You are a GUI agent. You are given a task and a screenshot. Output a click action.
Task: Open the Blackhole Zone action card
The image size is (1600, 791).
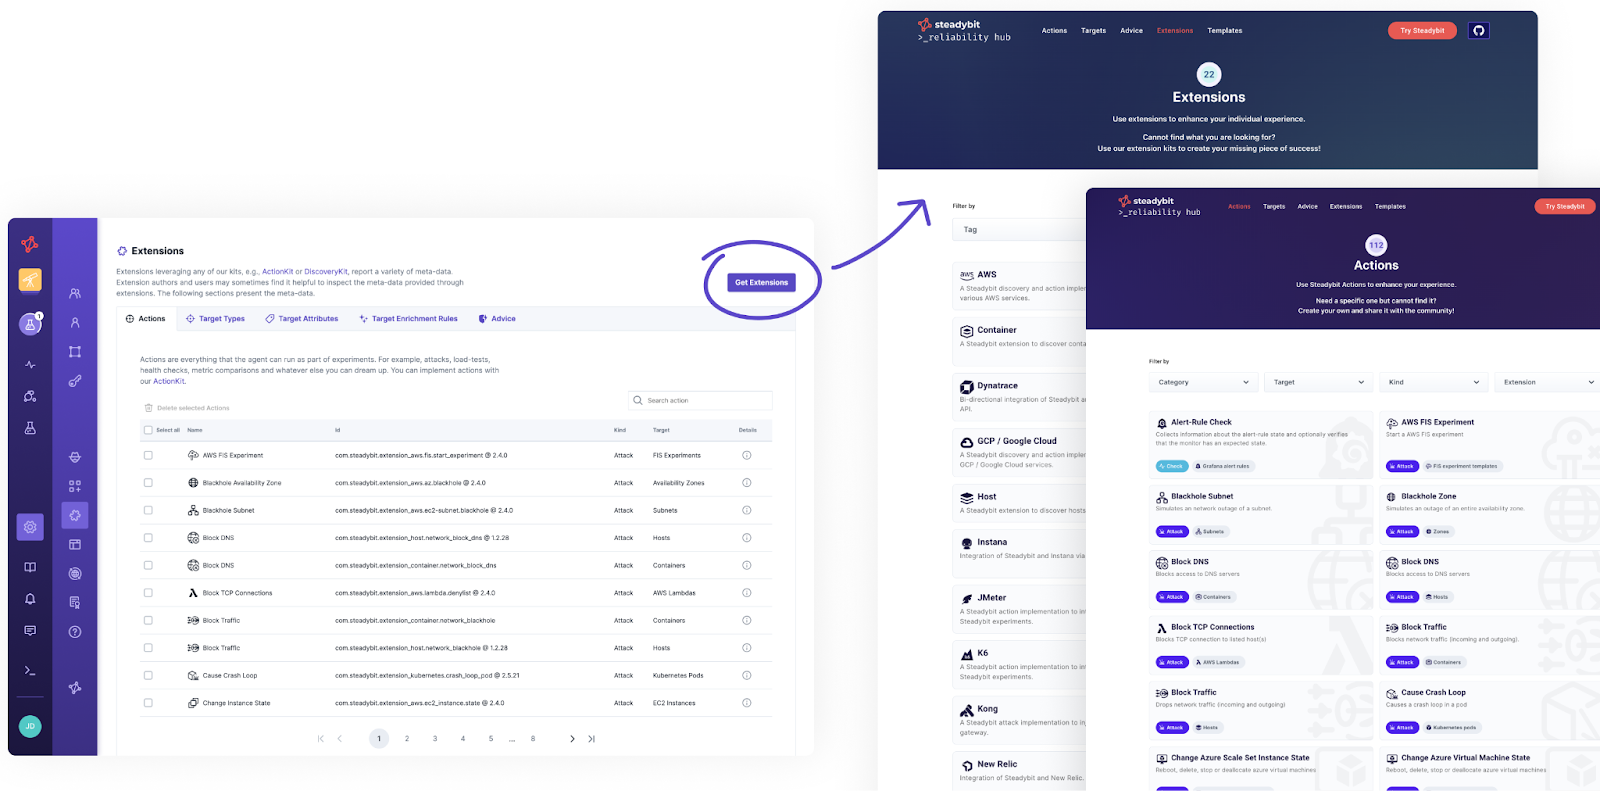pos(1490,514)
